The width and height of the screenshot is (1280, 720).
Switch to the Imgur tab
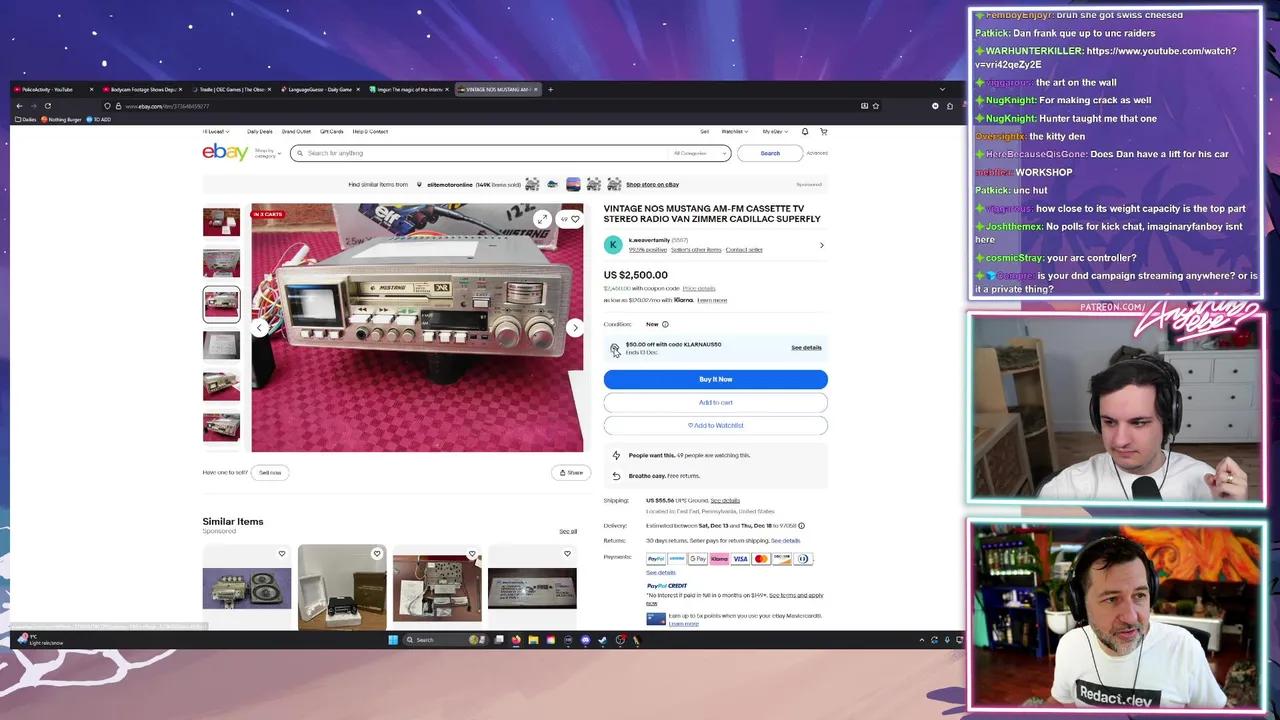pos(408,89)
